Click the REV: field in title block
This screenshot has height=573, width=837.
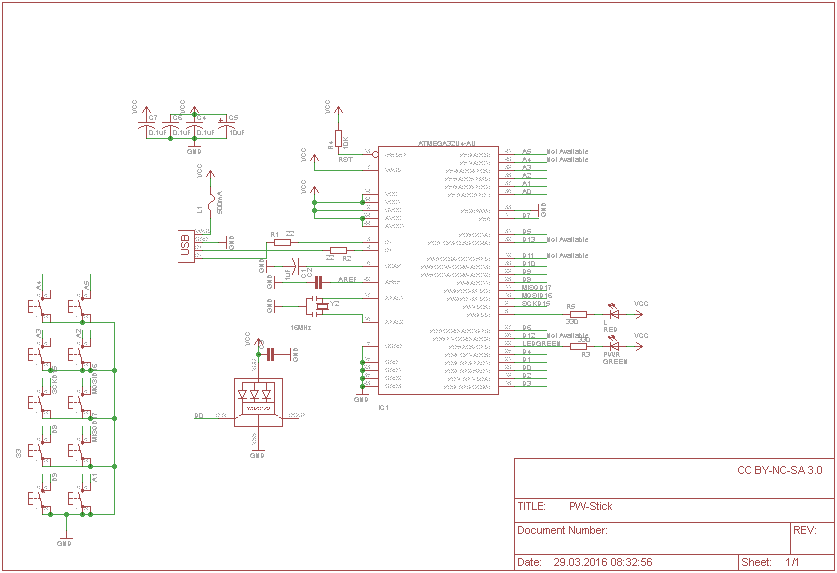(804, 530)
